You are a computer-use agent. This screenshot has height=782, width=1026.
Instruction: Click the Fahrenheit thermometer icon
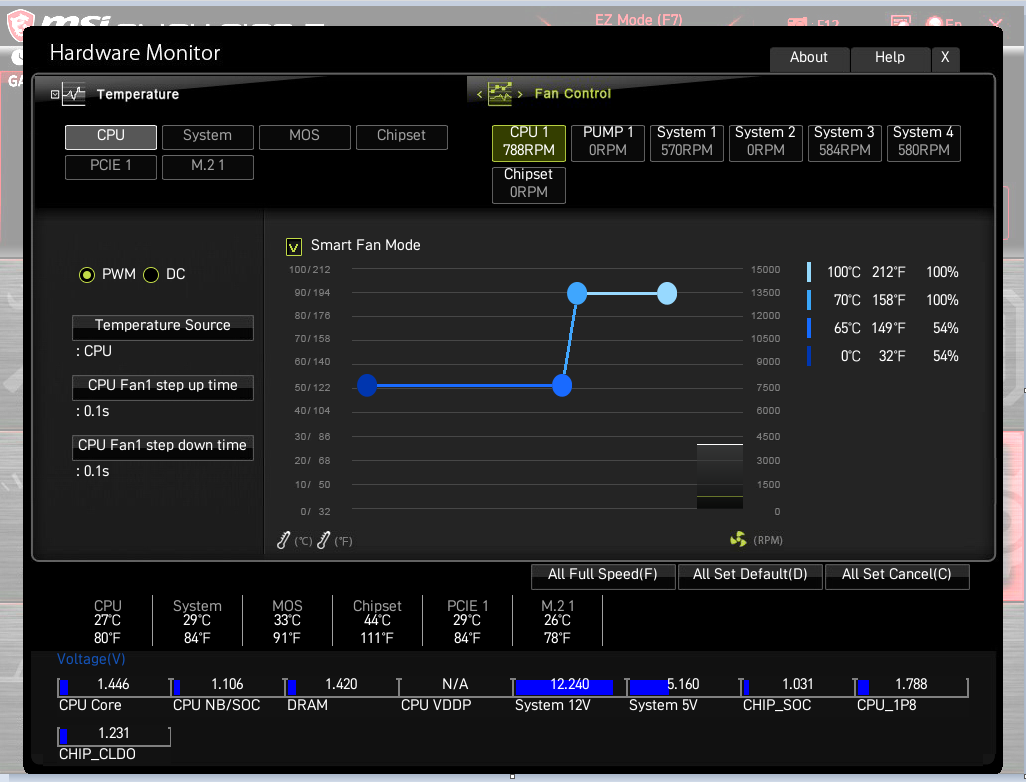(323, 541)
